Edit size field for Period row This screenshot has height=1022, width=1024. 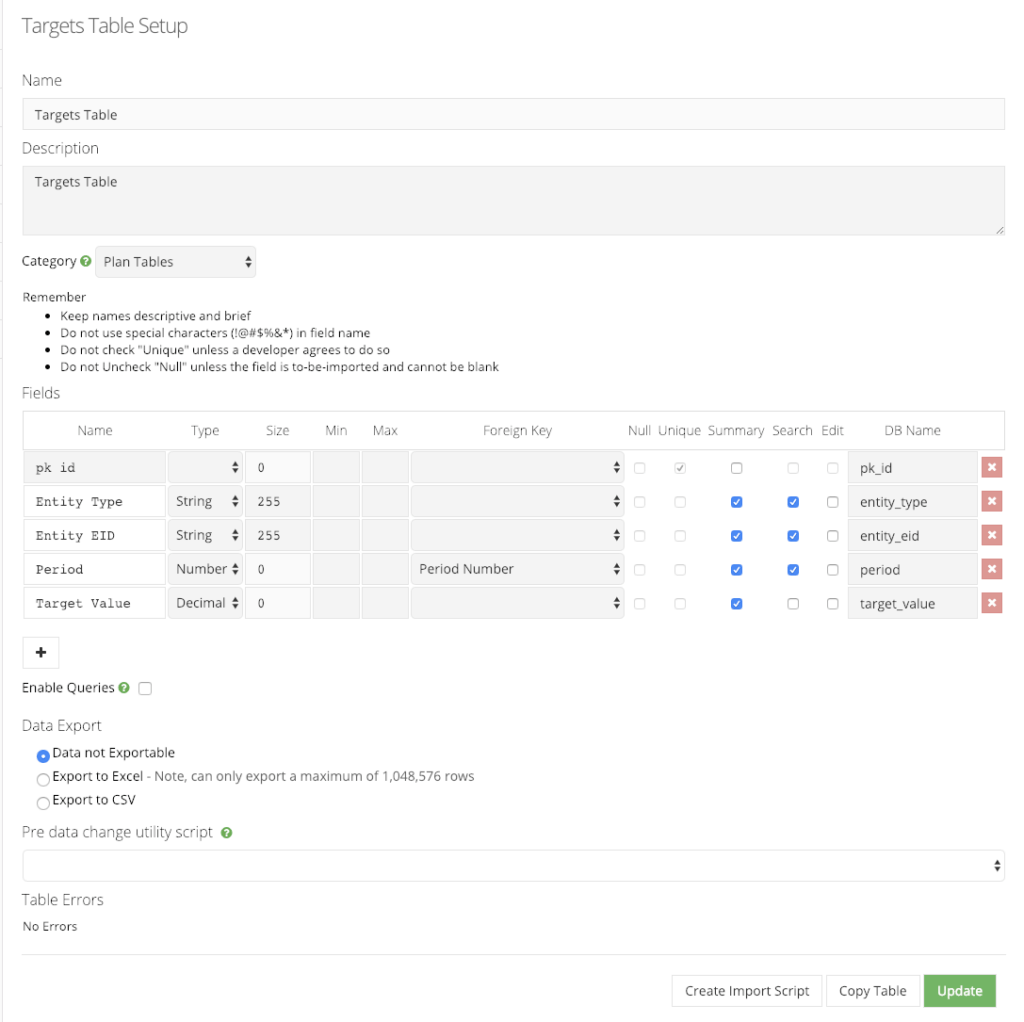[278, 569]
